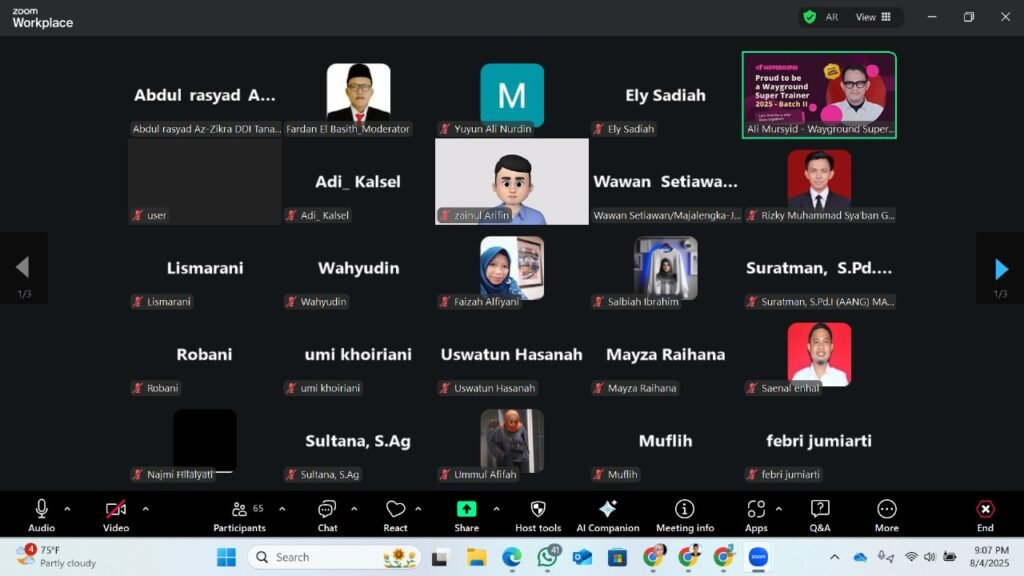Open the View layout menu

pos(873,17)
